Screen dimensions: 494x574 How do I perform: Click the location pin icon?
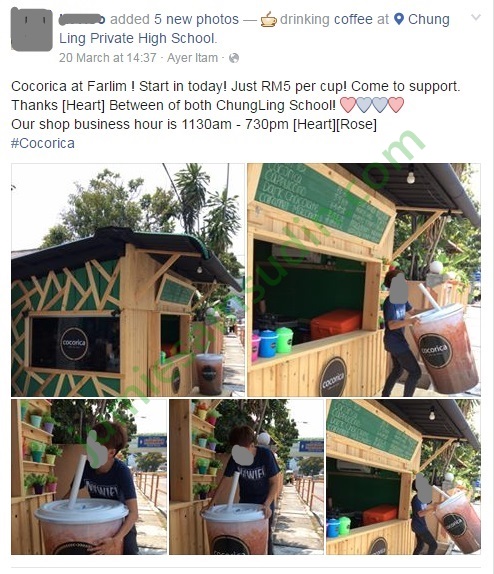click(x=399, y=19)
